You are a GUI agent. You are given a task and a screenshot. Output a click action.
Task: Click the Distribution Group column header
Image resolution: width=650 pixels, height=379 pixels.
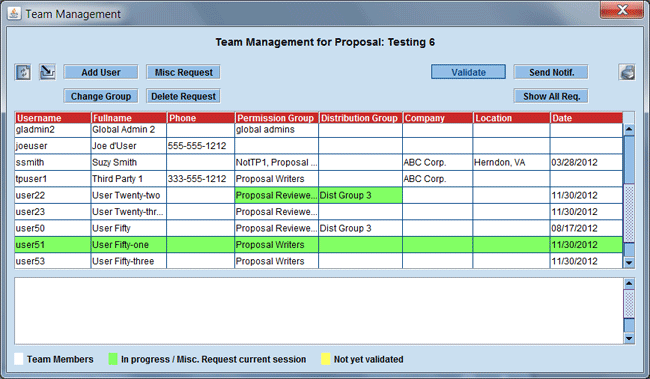tap(361, 118)
